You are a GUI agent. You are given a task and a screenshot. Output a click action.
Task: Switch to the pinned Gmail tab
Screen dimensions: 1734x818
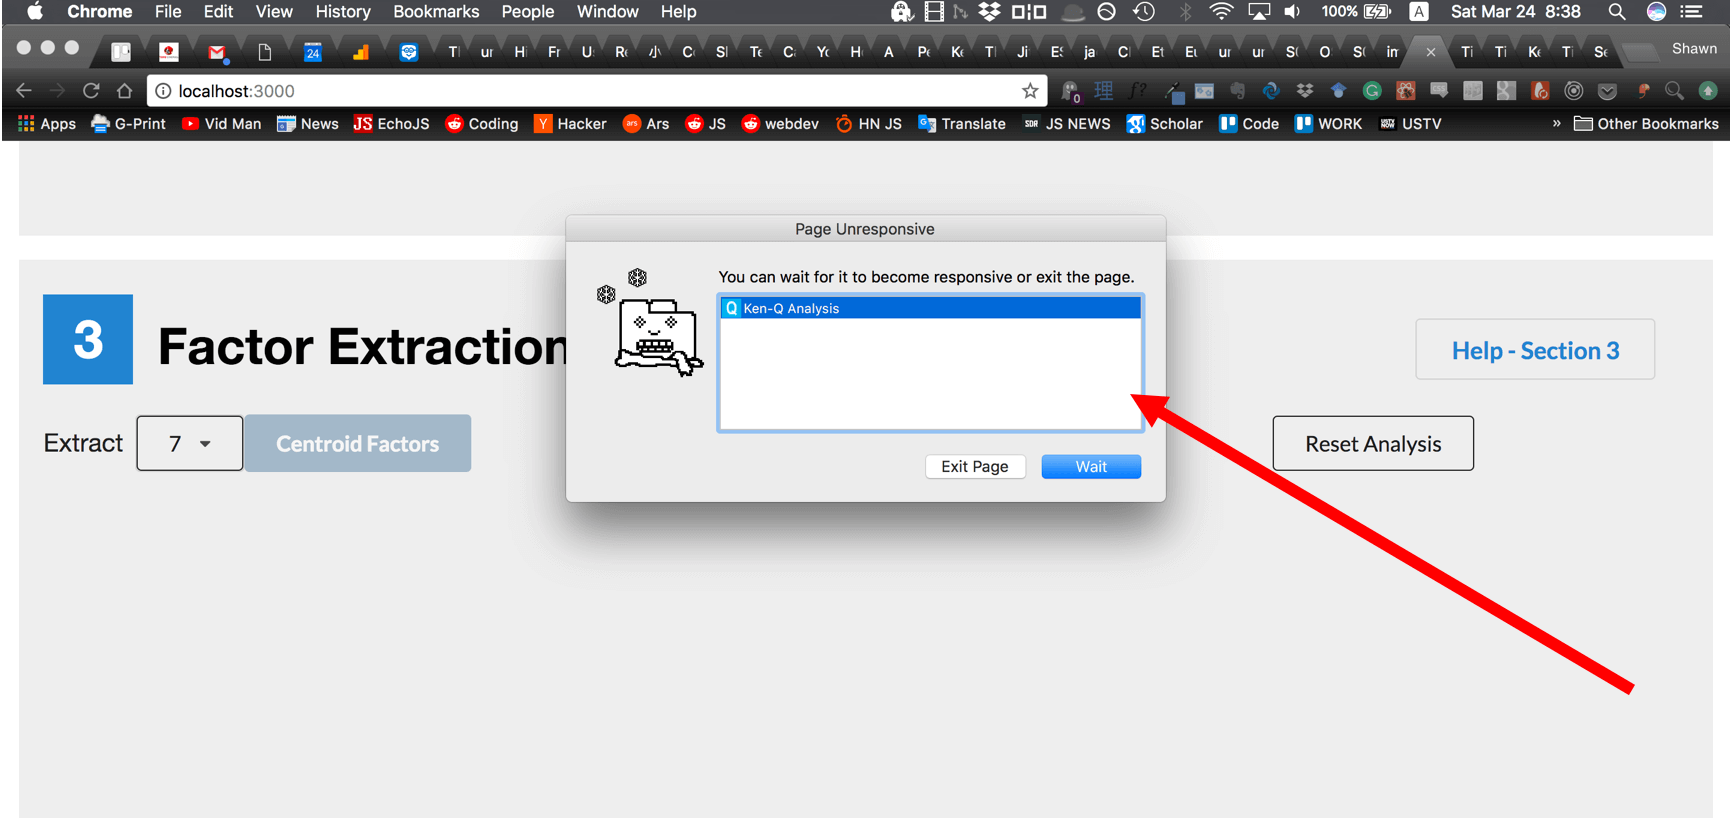[217, 52]
